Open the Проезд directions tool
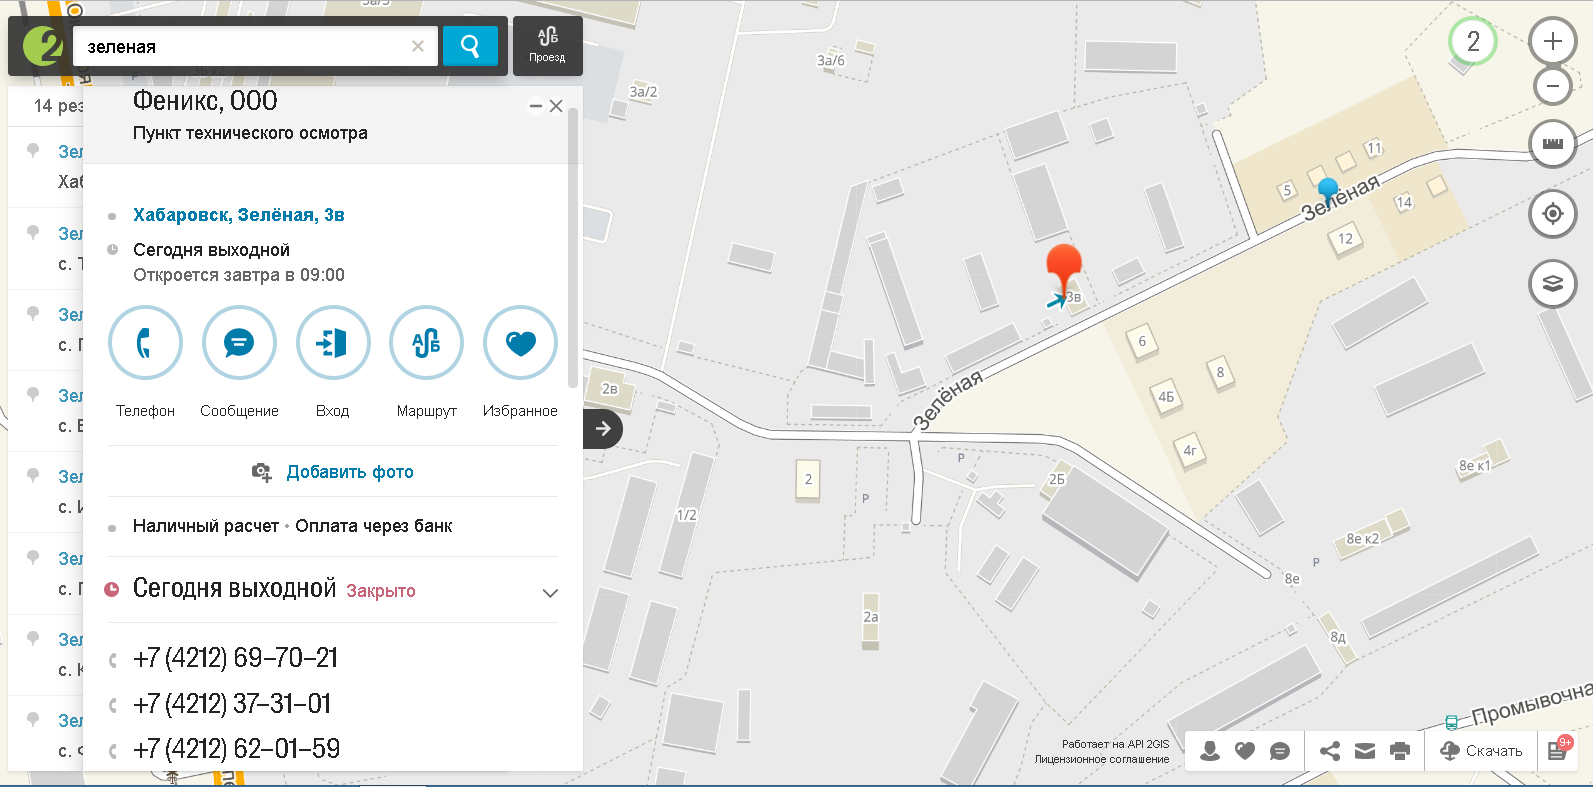The image size is (1593, 787). (547, 45)
